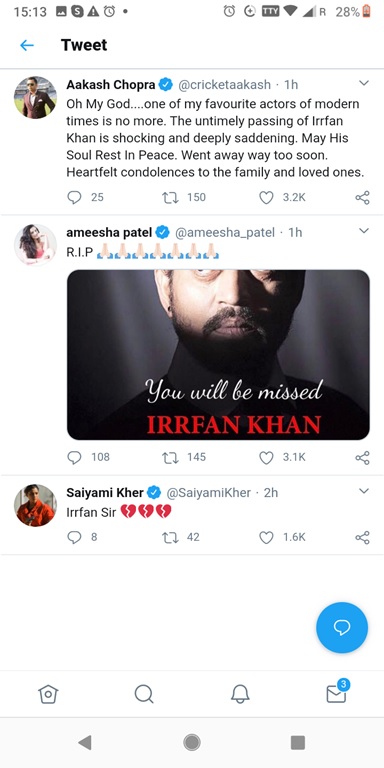
Task: Expand menu chevron on ameesha patel's tweet
Action: pyautogui.click(x=363, y=231)
